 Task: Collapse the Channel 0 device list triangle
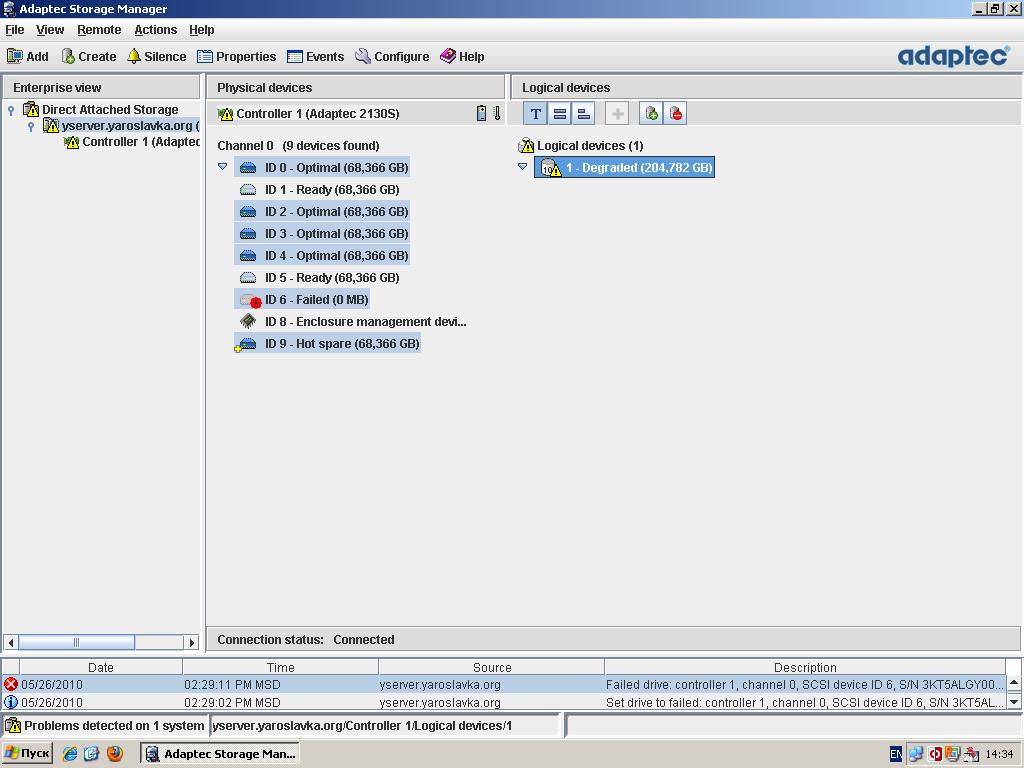222,167
